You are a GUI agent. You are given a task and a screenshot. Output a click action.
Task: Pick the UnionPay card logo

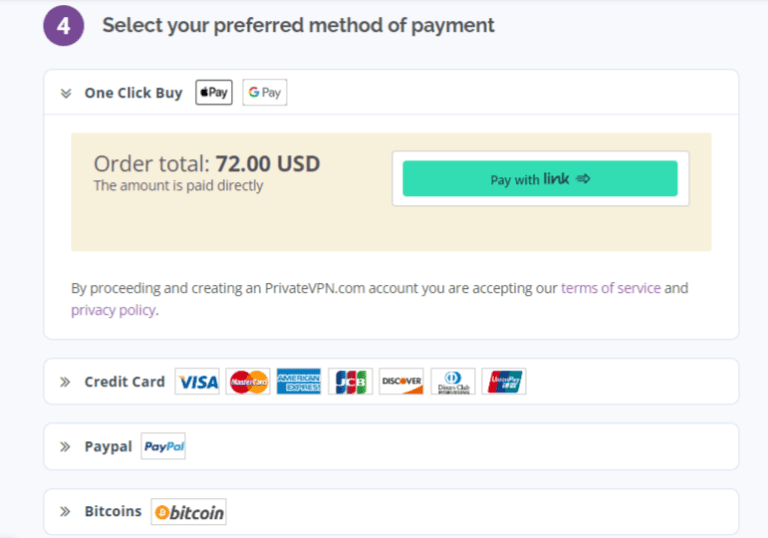[503, 382]
